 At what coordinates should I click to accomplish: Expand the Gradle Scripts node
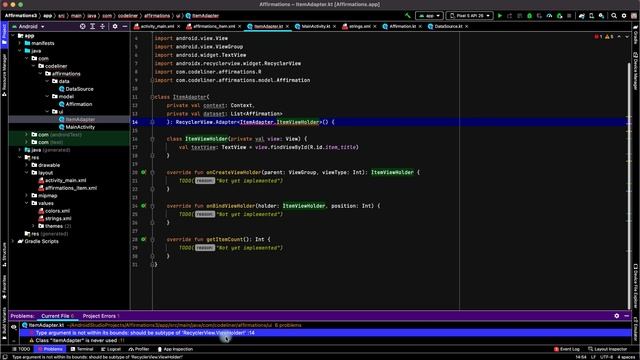click(13, 241)
